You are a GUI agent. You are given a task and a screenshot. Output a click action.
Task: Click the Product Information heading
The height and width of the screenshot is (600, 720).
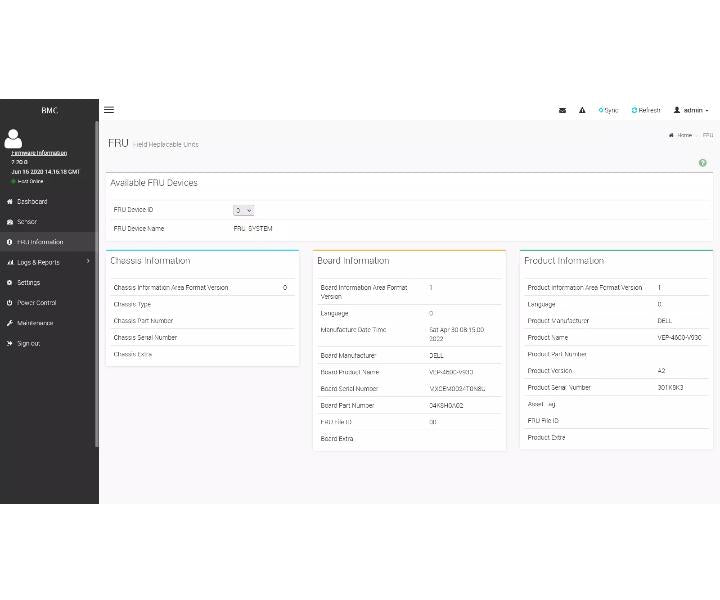[x=564, y=260]
